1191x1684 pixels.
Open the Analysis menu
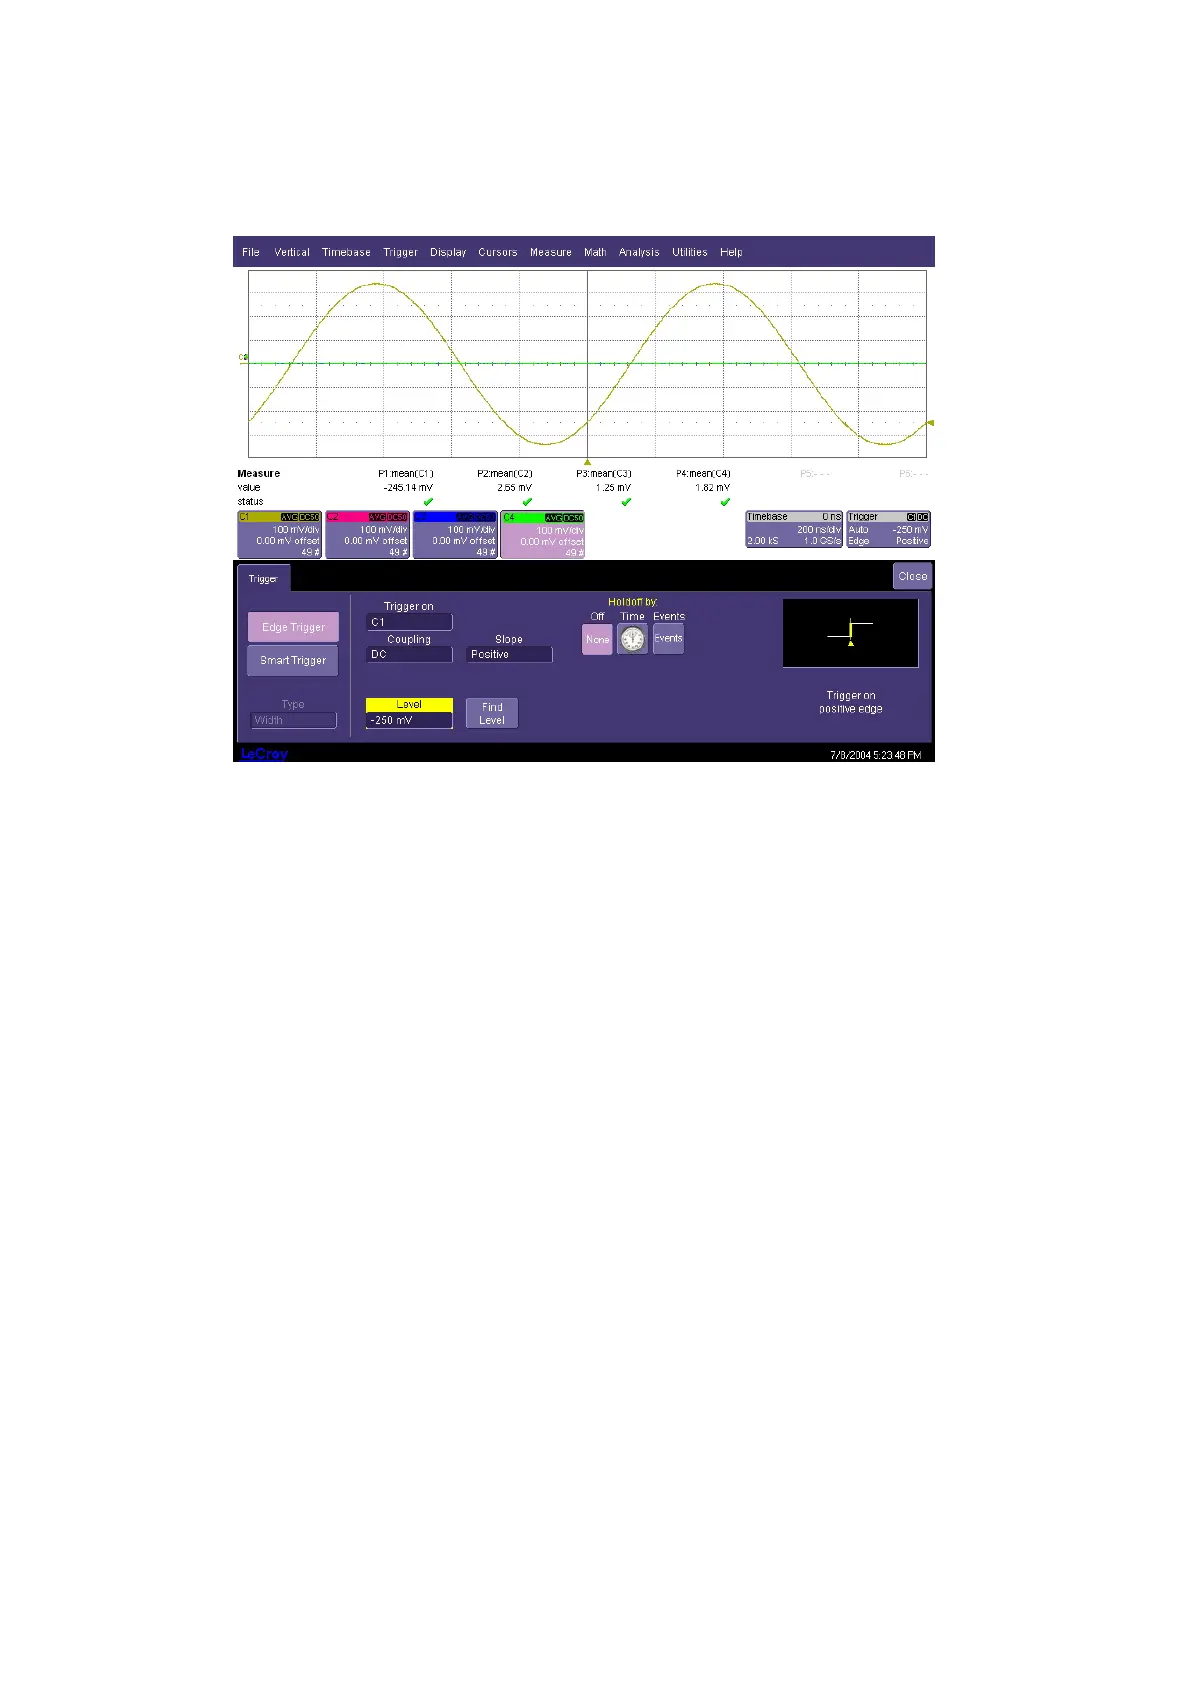[639, 253]
